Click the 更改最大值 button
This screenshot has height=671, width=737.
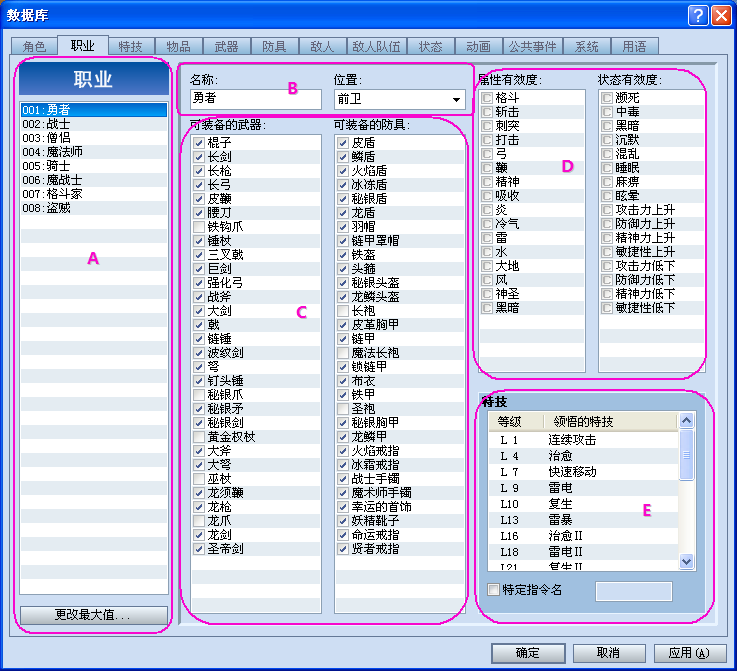(x=94, y=615)
